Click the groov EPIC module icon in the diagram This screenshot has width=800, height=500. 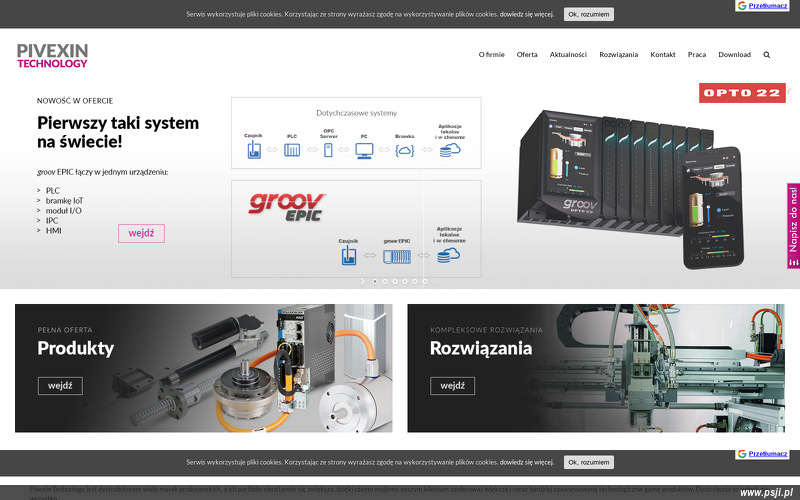click(x=397, y=256)
